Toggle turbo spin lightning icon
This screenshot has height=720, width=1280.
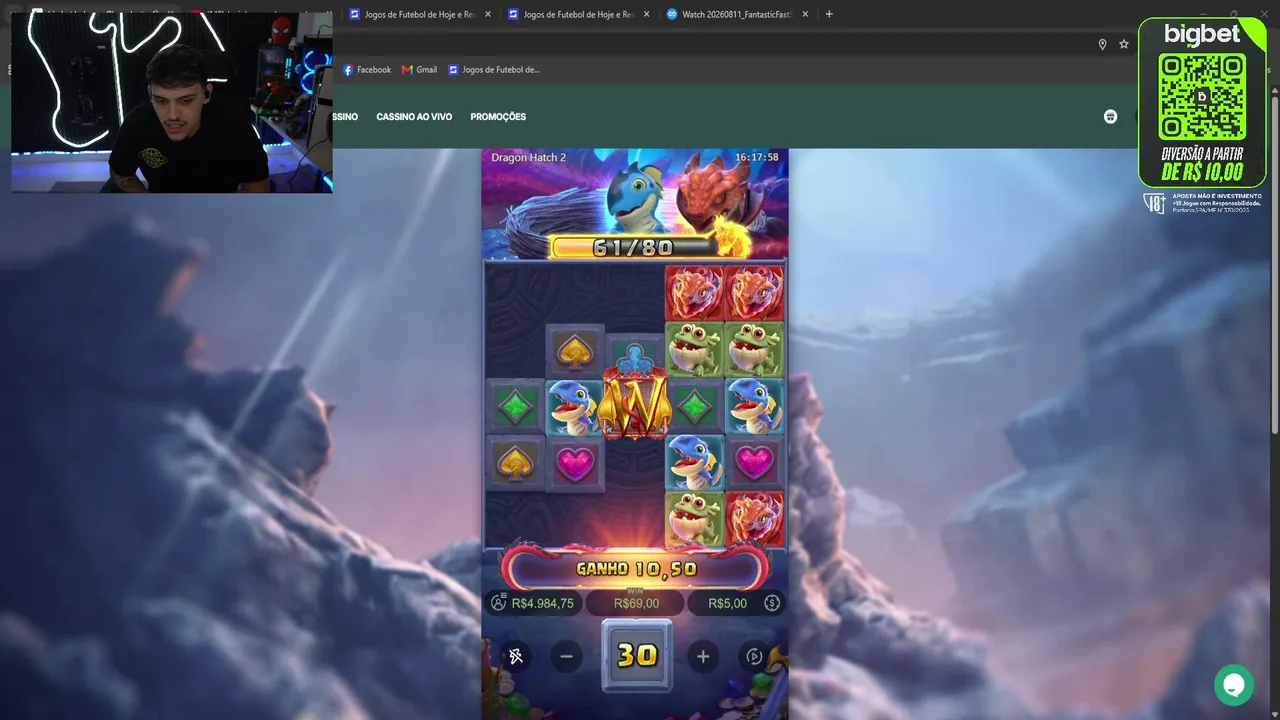pyautogui.click(x=516, y=656)
